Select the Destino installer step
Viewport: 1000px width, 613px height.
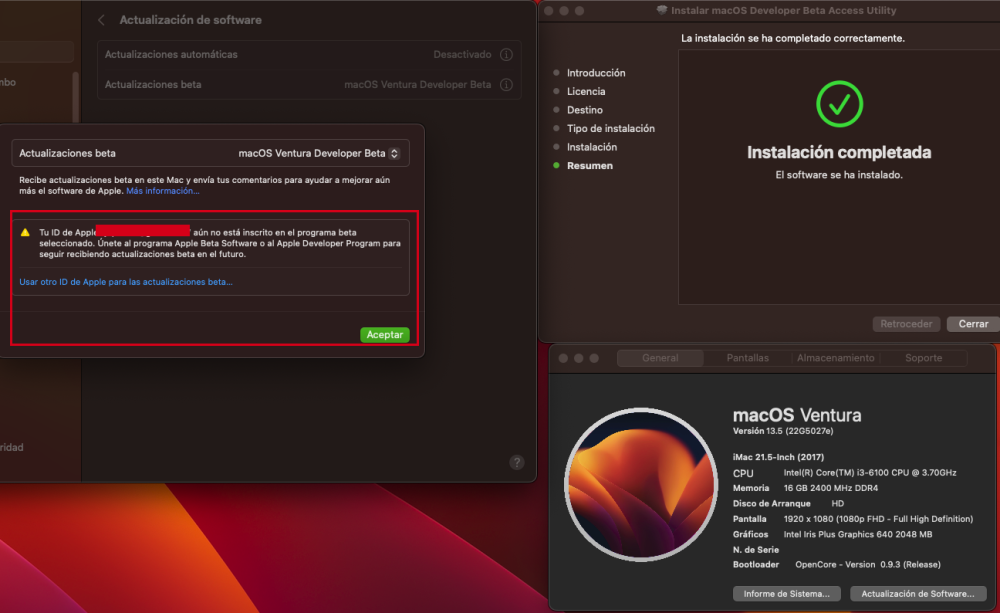point(584,110)
